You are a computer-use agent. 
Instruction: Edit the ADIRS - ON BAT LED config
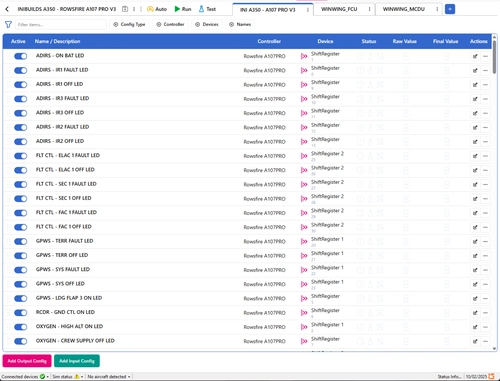(x=475, y=56)
